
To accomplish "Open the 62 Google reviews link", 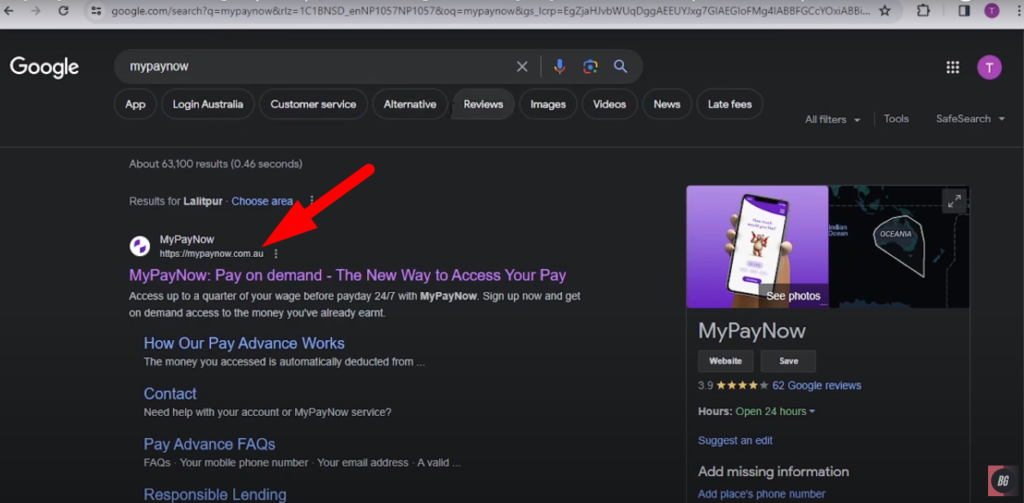I will pos(816,385).
